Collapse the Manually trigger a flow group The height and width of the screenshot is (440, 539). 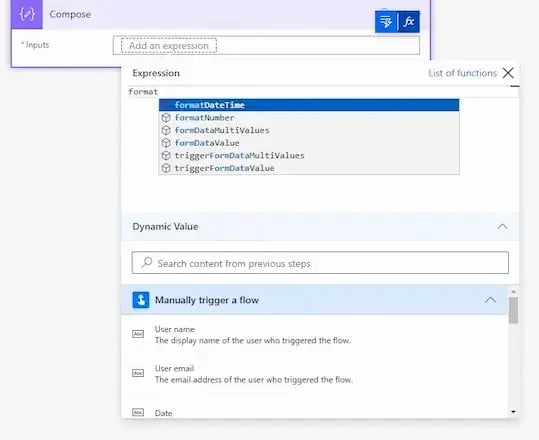tap(491, 300)
